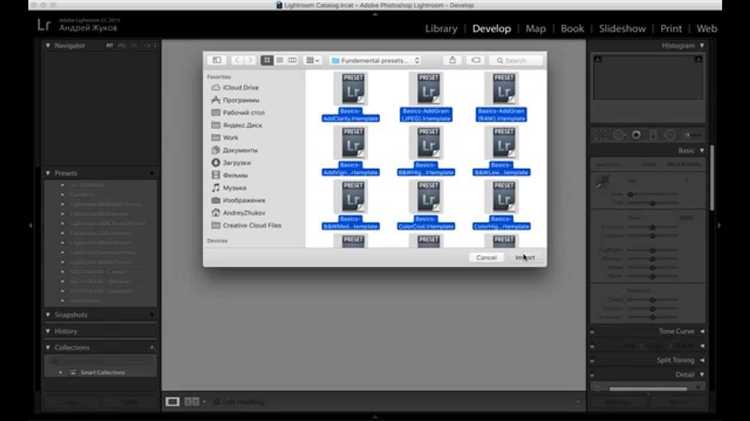Expand Smart Collections in Collections panel
750x421 pixels.
tap(61, 372)
